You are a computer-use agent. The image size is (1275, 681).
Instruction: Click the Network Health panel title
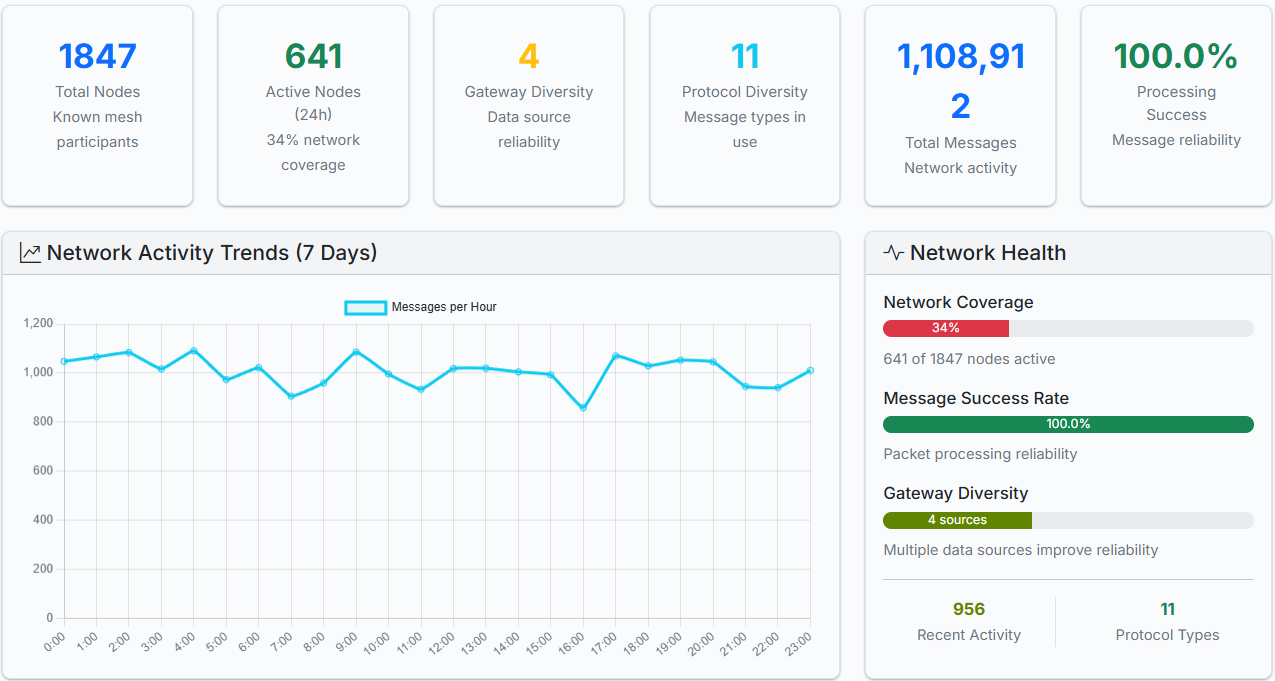987,253
